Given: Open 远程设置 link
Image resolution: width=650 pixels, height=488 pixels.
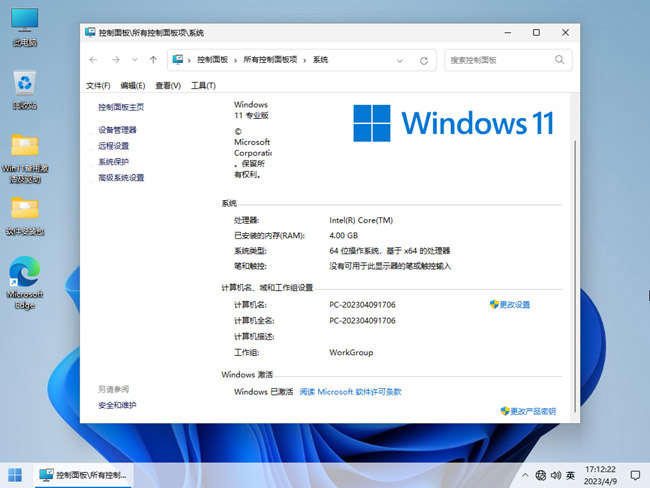Looking at the screenshot, I should pos(114,146).
